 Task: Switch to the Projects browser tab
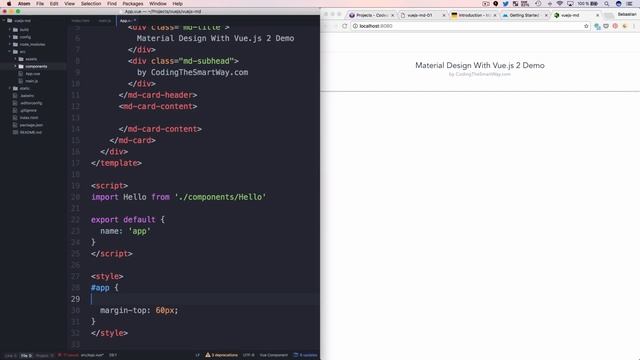pos(371,15)
